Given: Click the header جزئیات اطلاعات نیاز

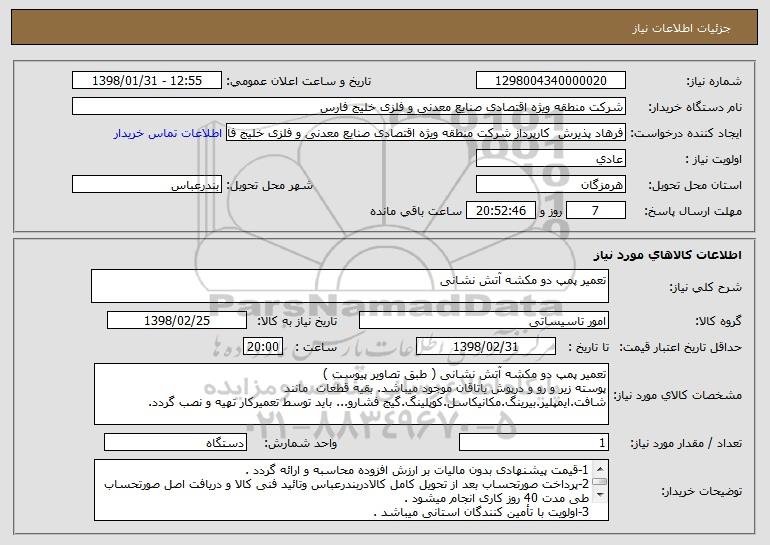Looking at the screenshot, I should [681, 28].
